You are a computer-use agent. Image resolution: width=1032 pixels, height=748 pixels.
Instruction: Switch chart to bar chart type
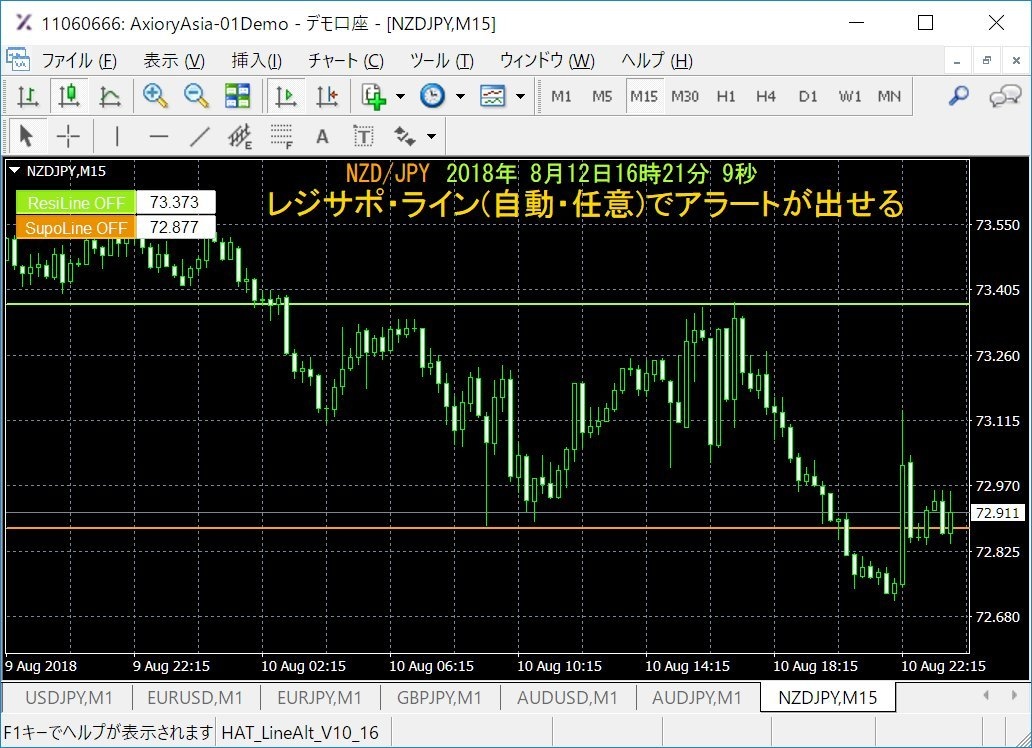[28, 97]
